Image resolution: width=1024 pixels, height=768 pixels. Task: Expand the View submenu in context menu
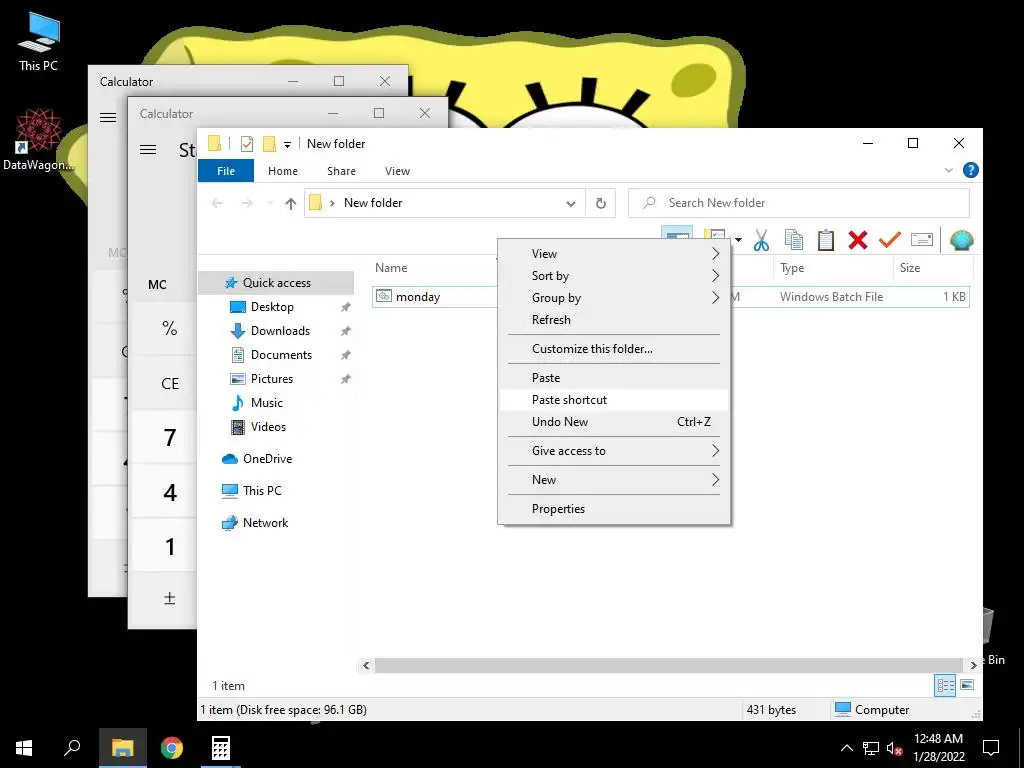pyautogui.click(x=614, y=253)
